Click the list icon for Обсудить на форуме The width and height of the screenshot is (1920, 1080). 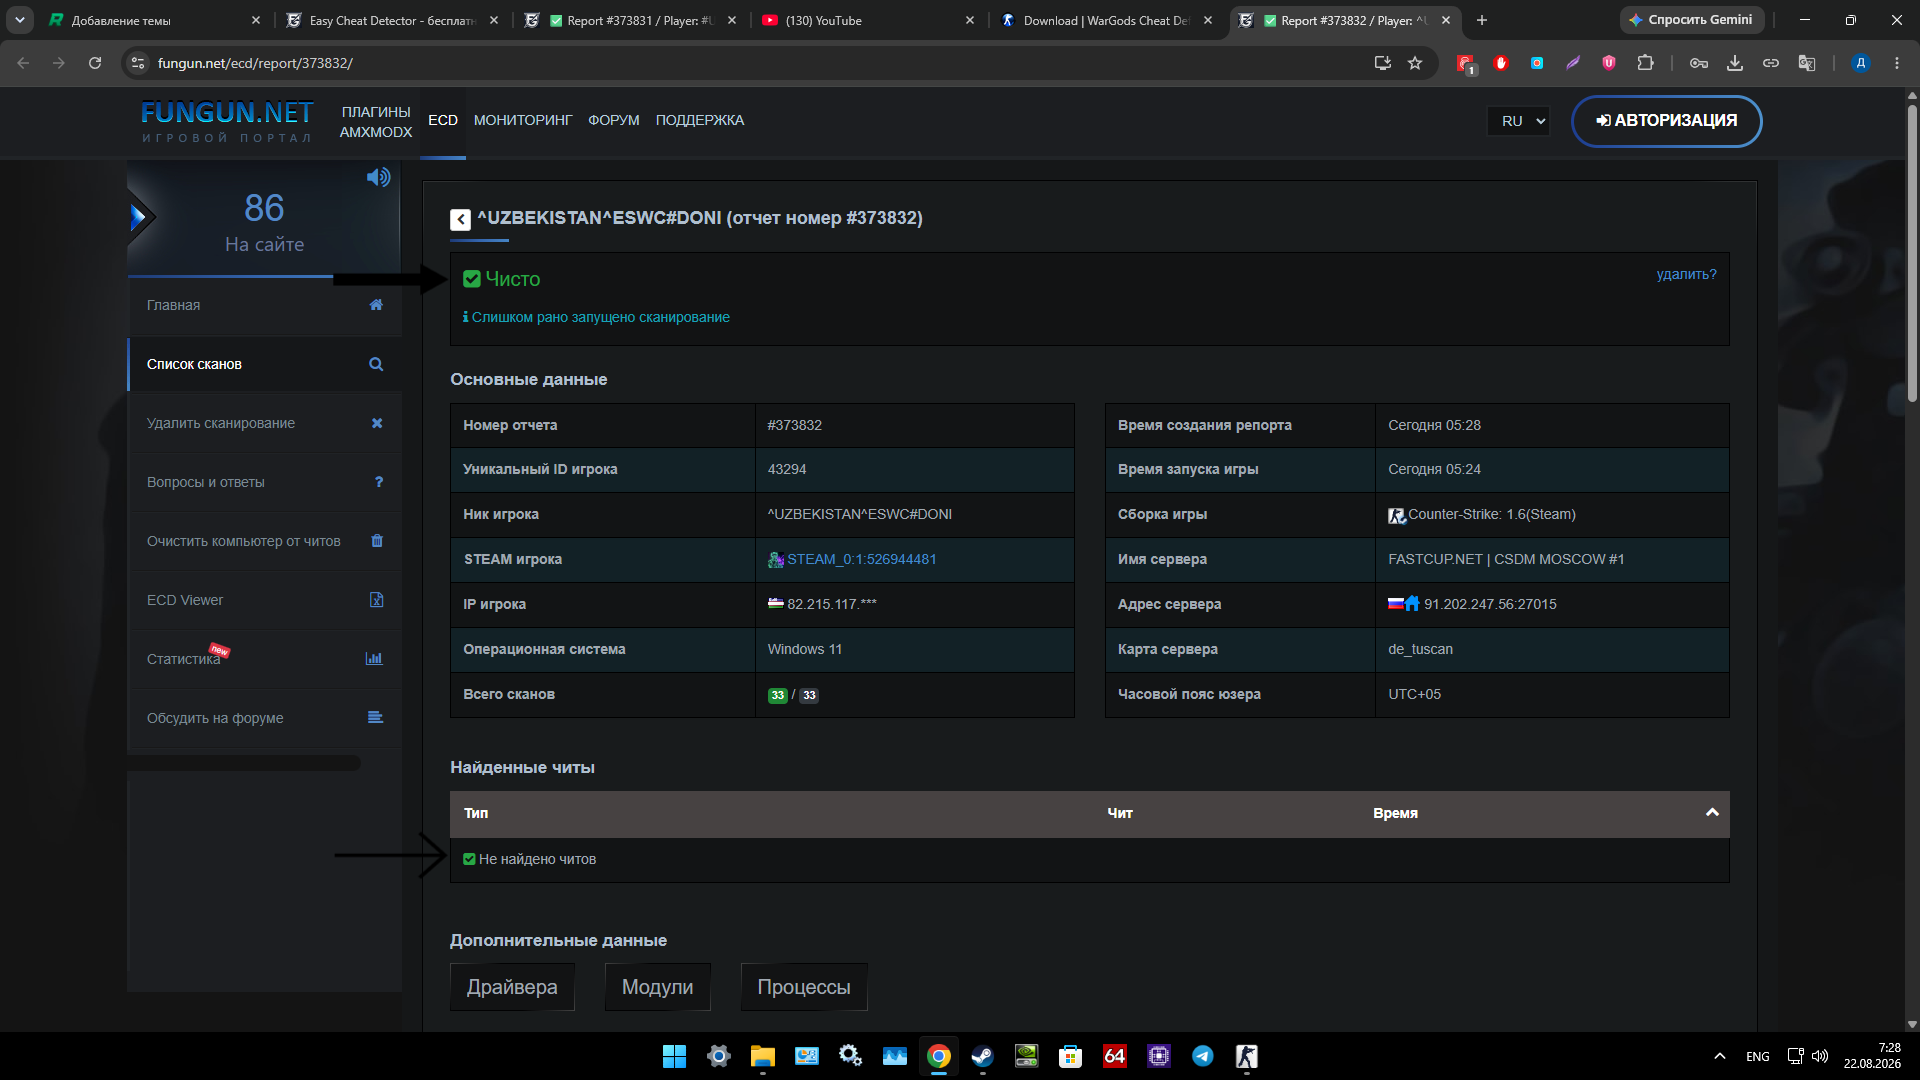pyautogui.click(x=376, y=718)
